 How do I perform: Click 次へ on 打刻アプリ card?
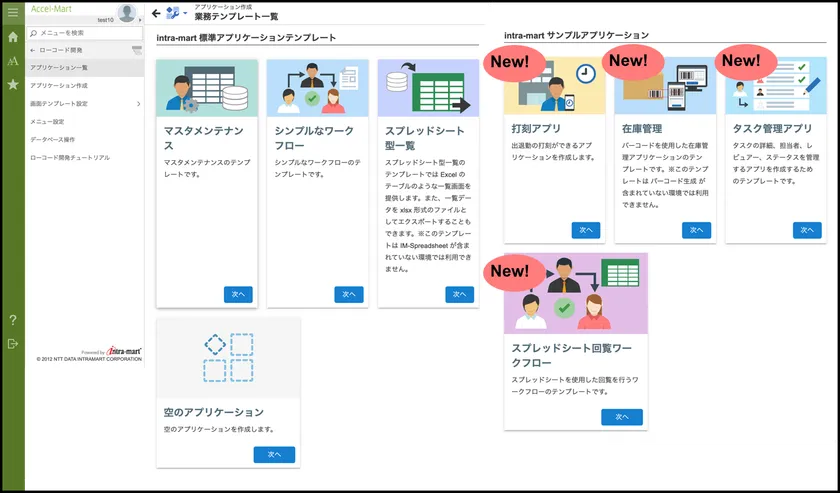[586, 230]
